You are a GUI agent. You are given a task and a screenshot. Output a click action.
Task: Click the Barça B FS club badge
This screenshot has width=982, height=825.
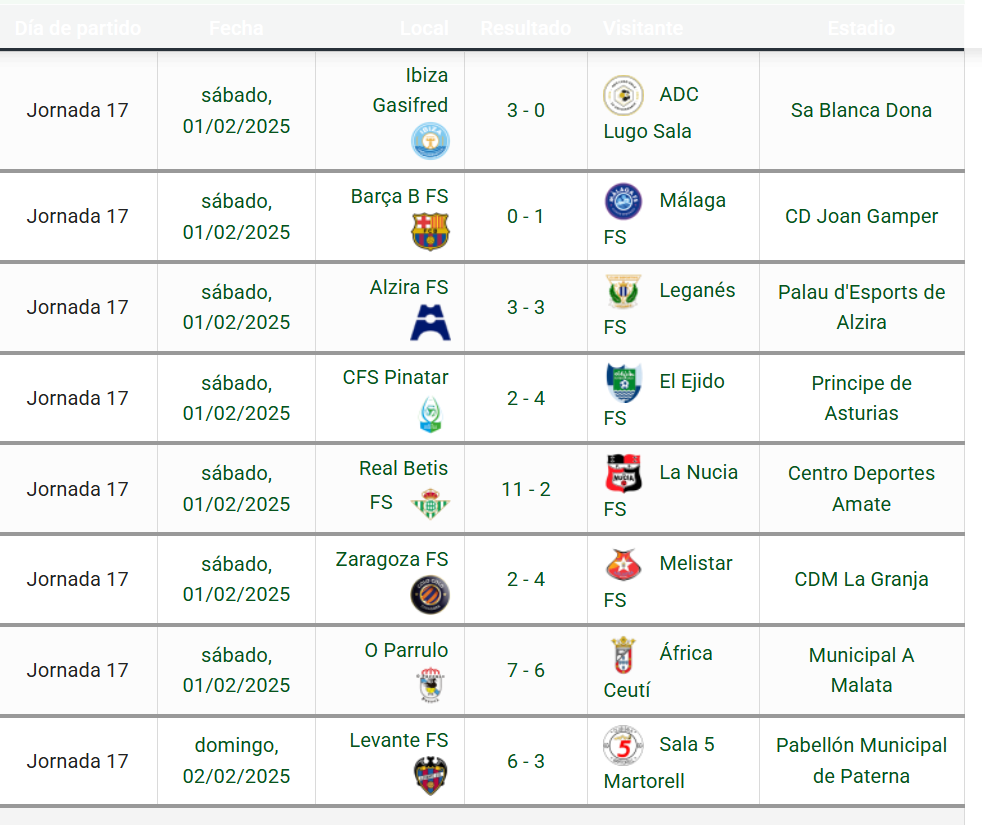click(x=430, y=232)
